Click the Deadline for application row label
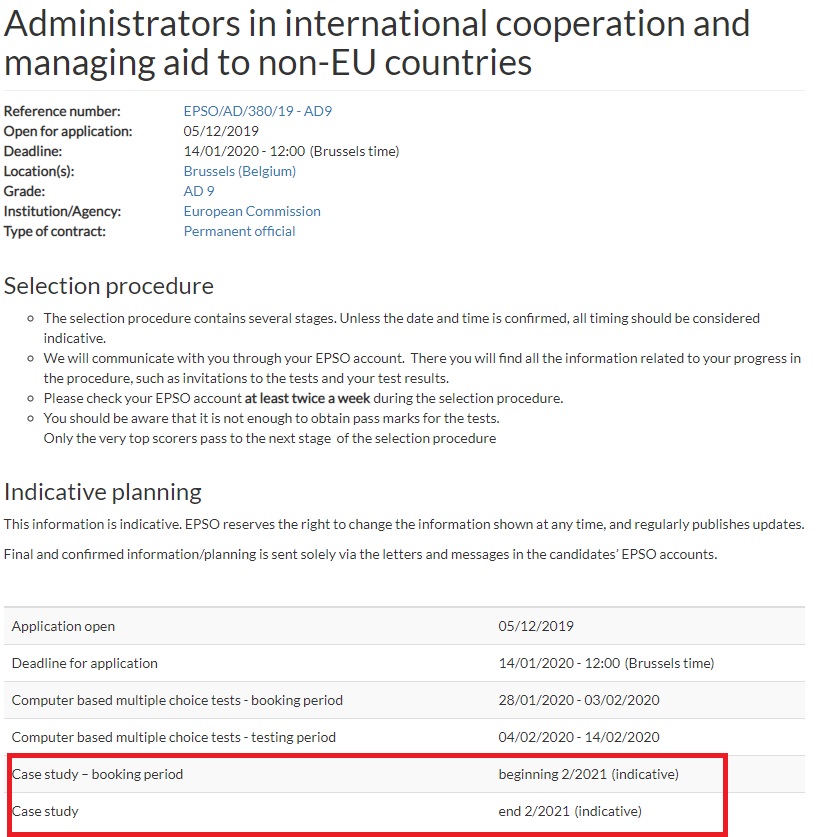The width and height of the screenshot is (827, 837). 85,663
